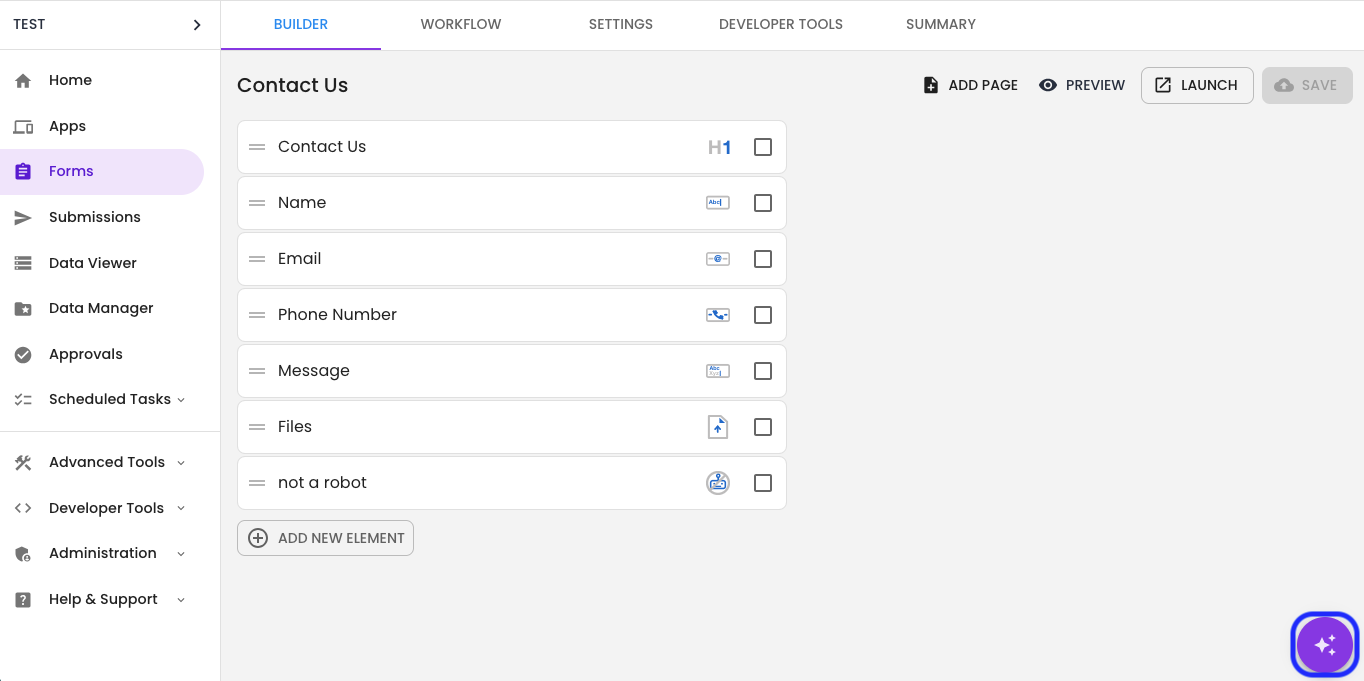The width and height of the screenshot is (1364, 681).
Task: Click drag handle of Email row
Action: point(257,259)
